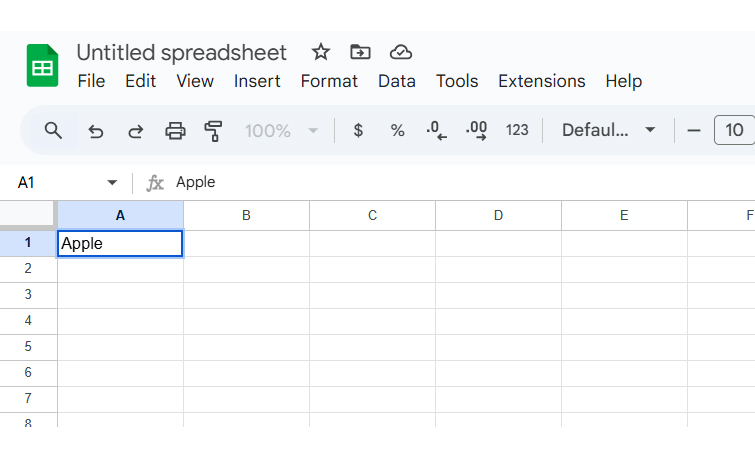Viewport: 755px width, 458px height.
Task: Select column E header
Action: [624, 215]
